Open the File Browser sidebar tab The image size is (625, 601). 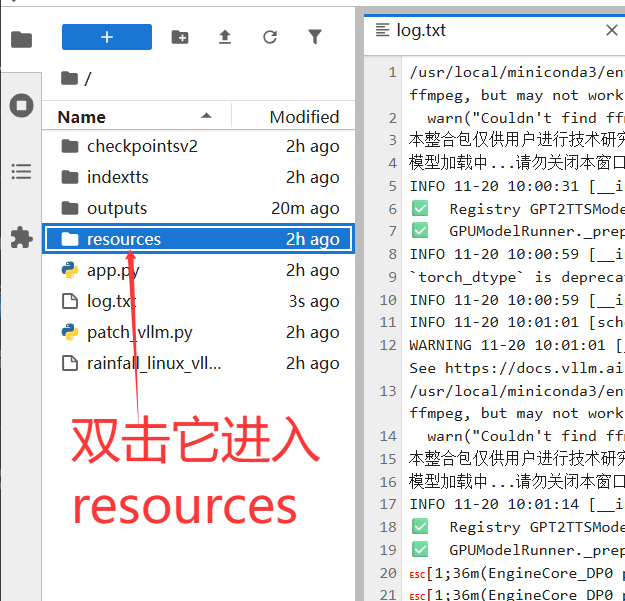21,39
